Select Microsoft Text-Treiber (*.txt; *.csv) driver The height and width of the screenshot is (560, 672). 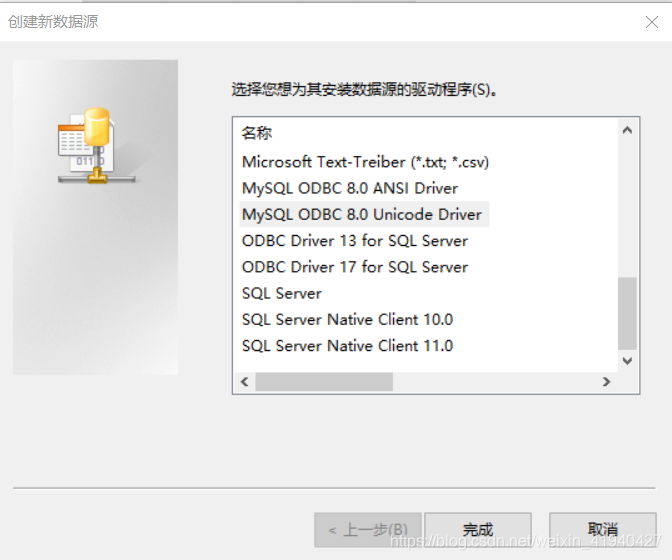[365, 162]
